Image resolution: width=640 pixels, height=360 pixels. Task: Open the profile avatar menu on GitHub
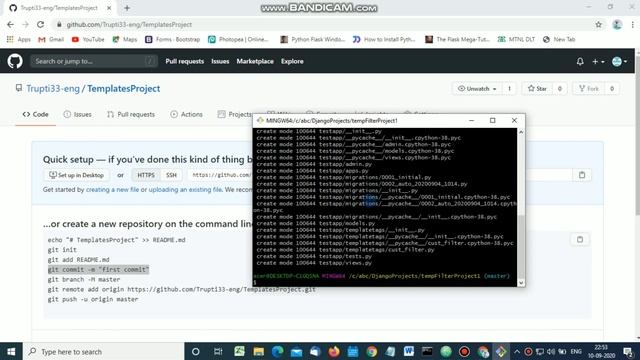[x=619, y=62]
